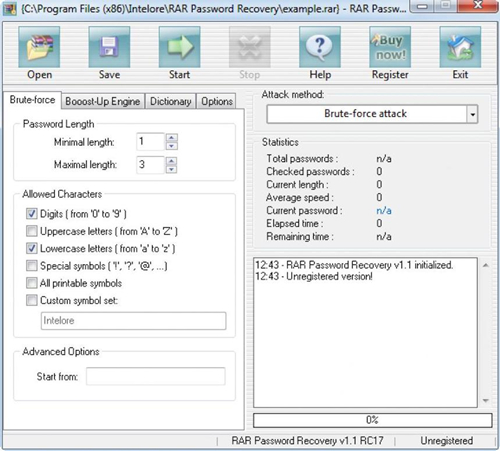This screenshot has width=500, height=451.
Task: Increase Minimal length with the up arrow
Action: (x=171, y=138)
